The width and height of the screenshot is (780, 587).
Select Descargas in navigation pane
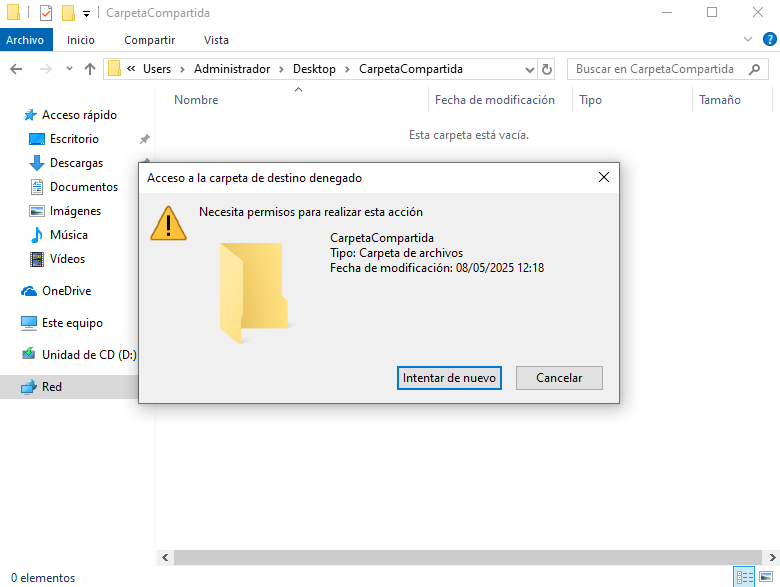(x=76, y=163)
